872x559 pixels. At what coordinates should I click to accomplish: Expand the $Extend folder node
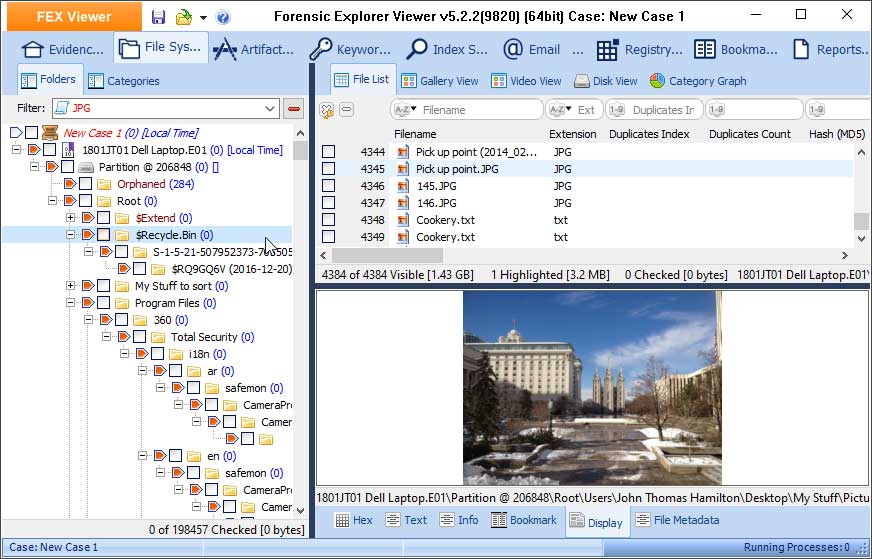tap(70, 218)
